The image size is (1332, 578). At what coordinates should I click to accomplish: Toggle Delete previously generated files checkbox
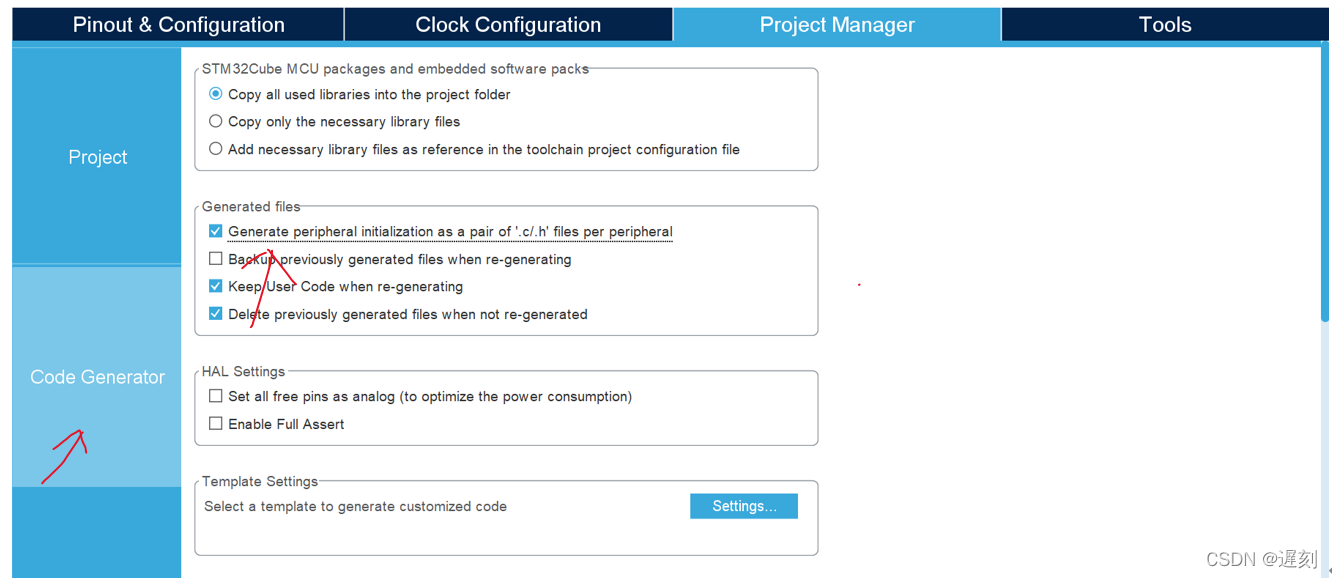[215, 314]
